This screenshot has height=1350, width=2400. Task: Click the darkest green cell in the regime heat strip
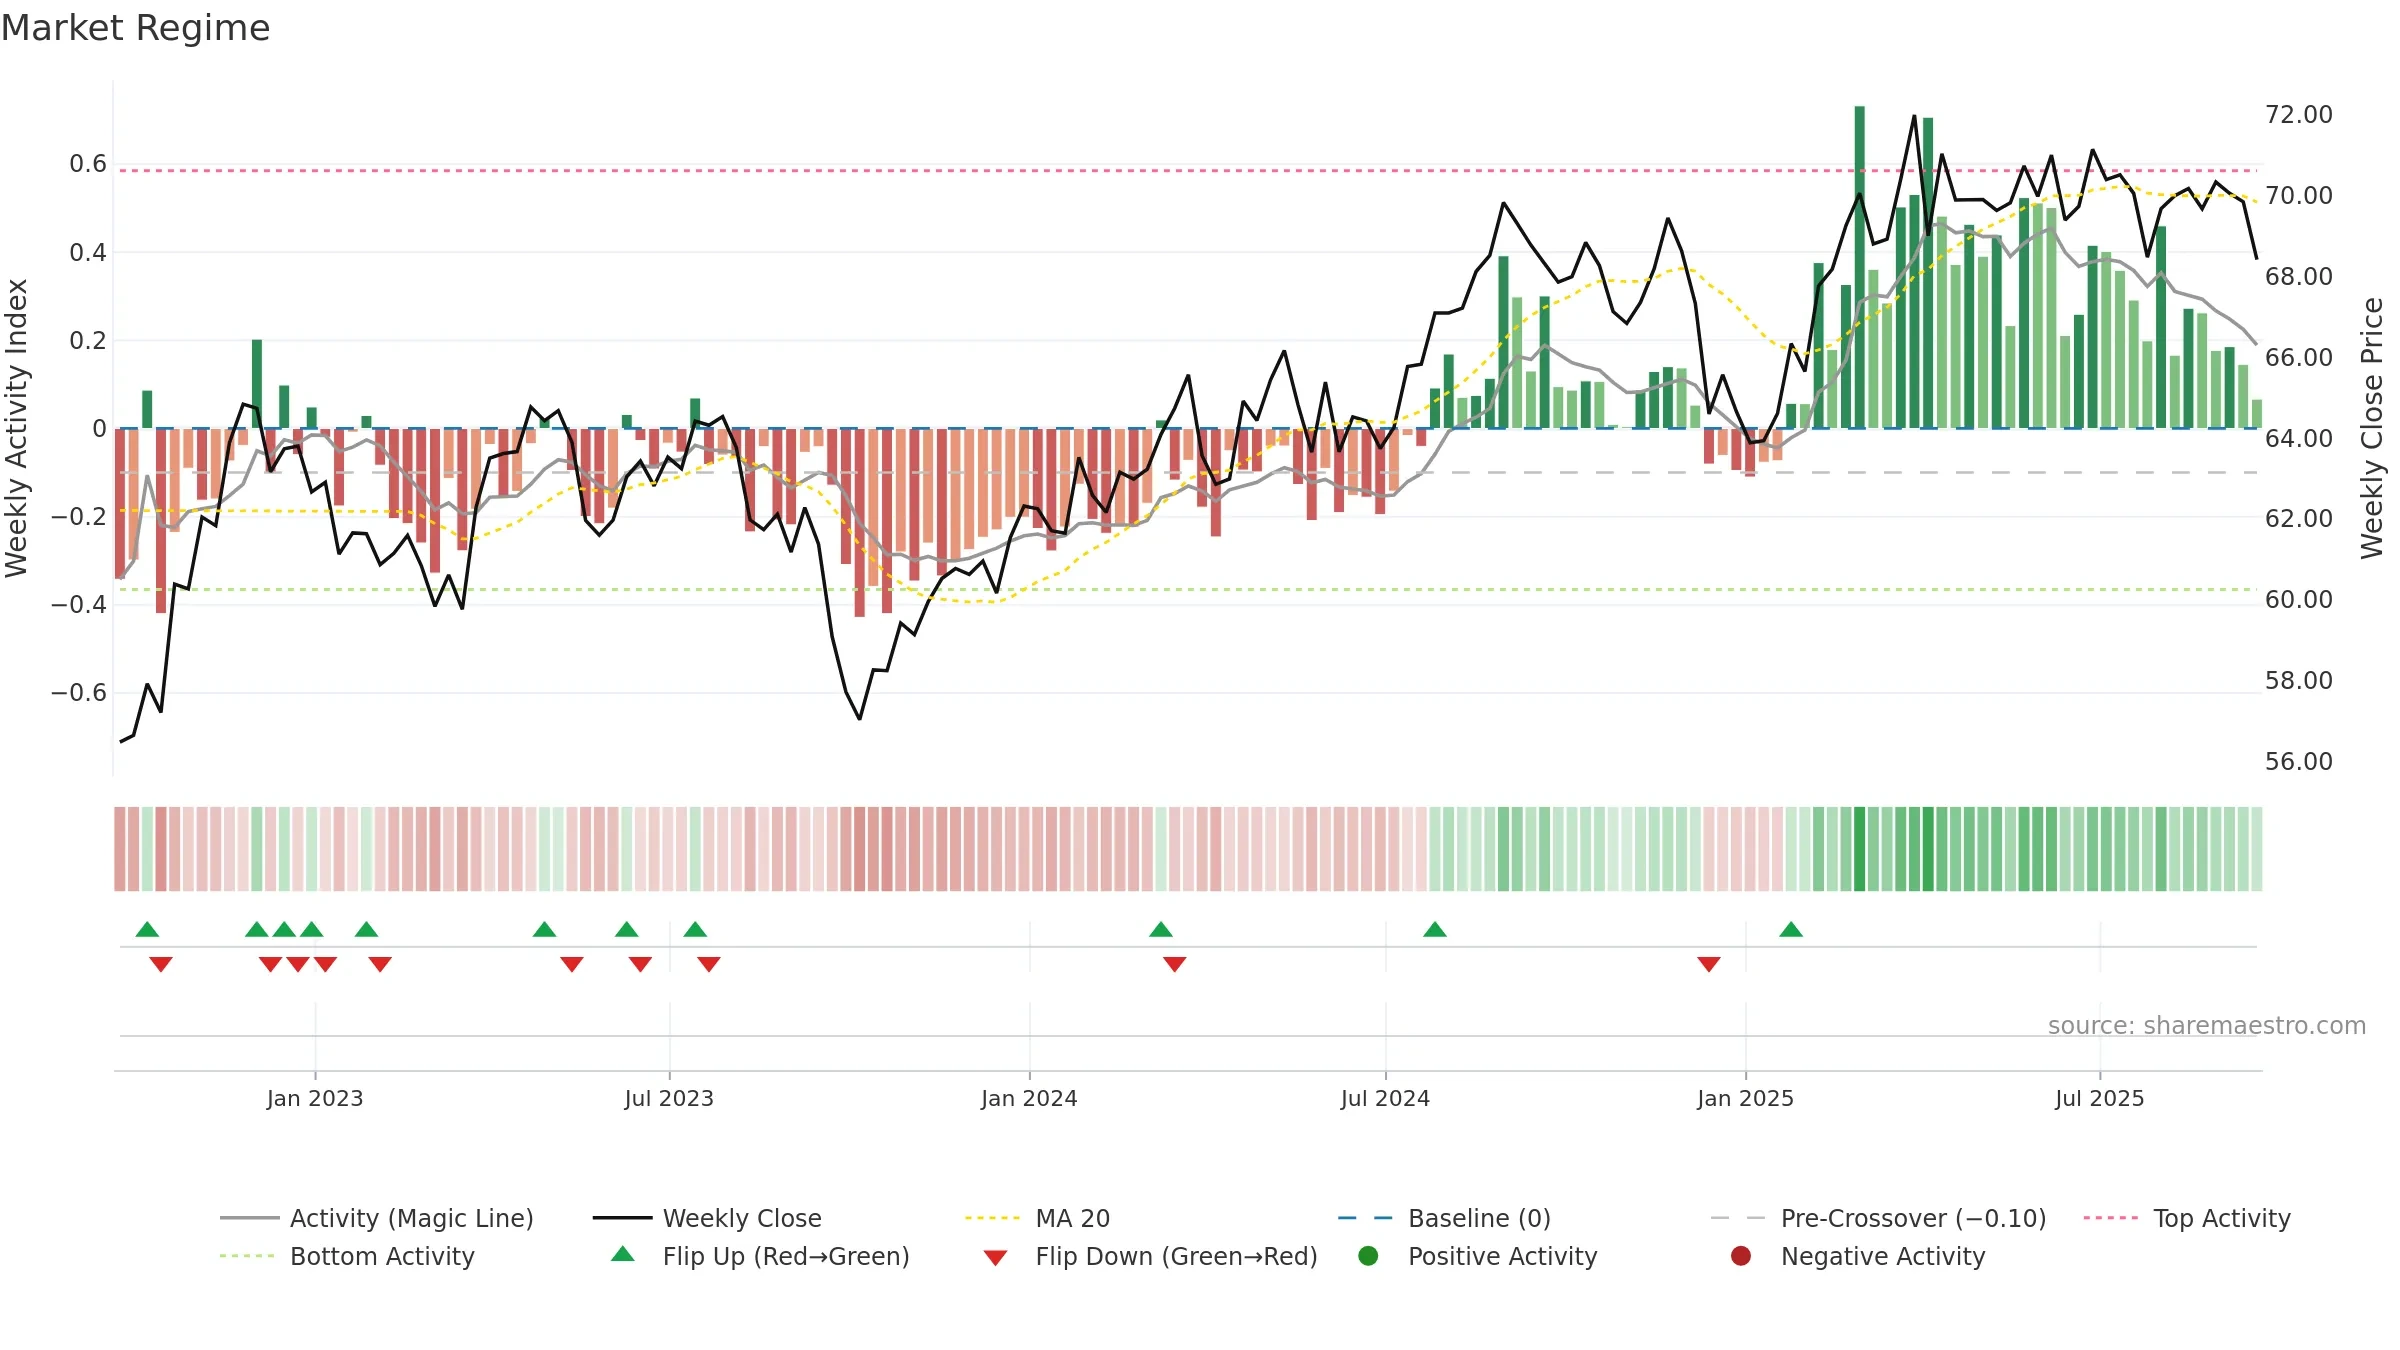1859,849
